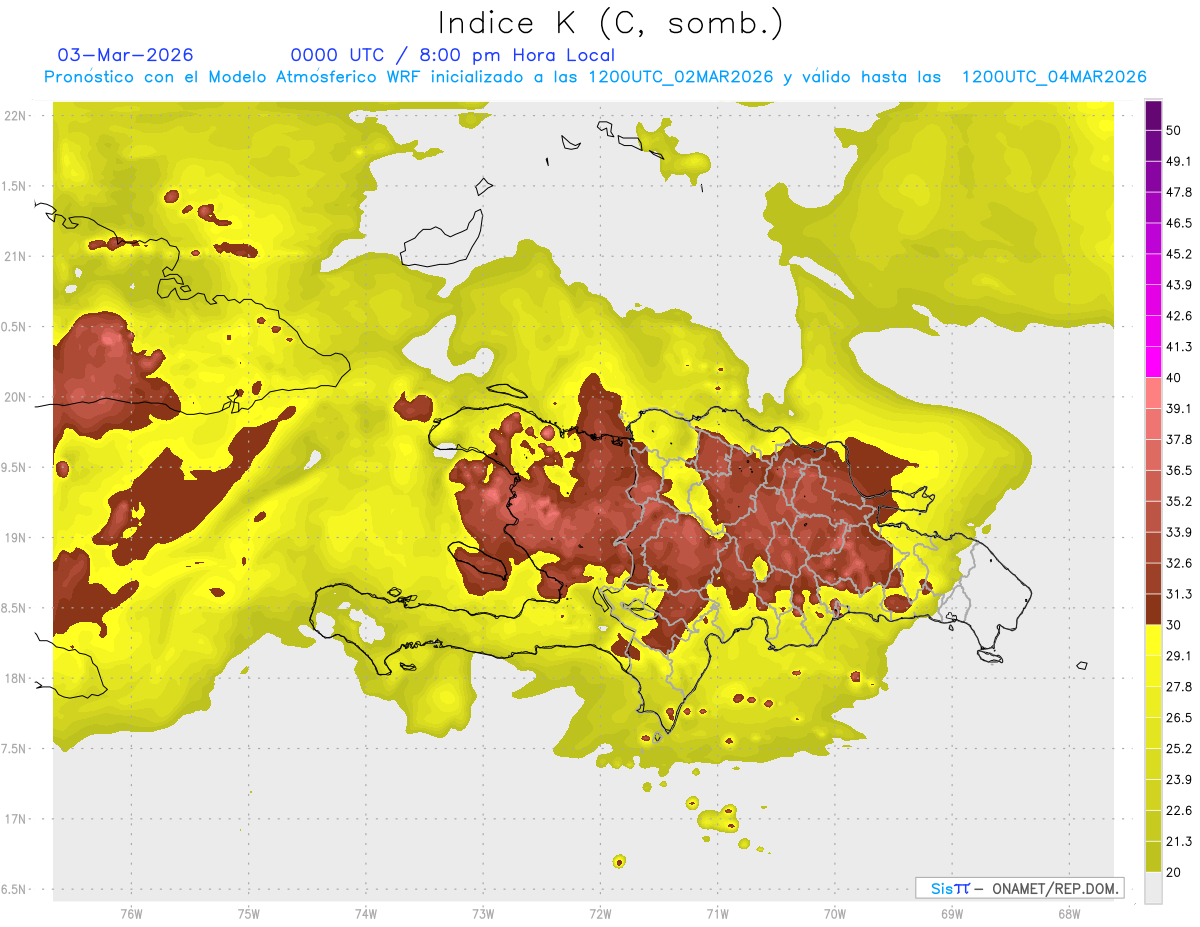The height and width of the screenshot is (927, 1200).
Task: Click the '72W' longitude axis label
Action: [x=600, y=913]
